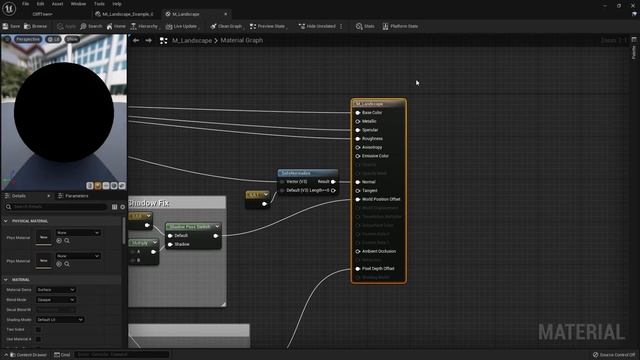This screenshot has height=360, width=640.
Task: Toggle Live Update in toolbar
Action: (x=182, y=26)
